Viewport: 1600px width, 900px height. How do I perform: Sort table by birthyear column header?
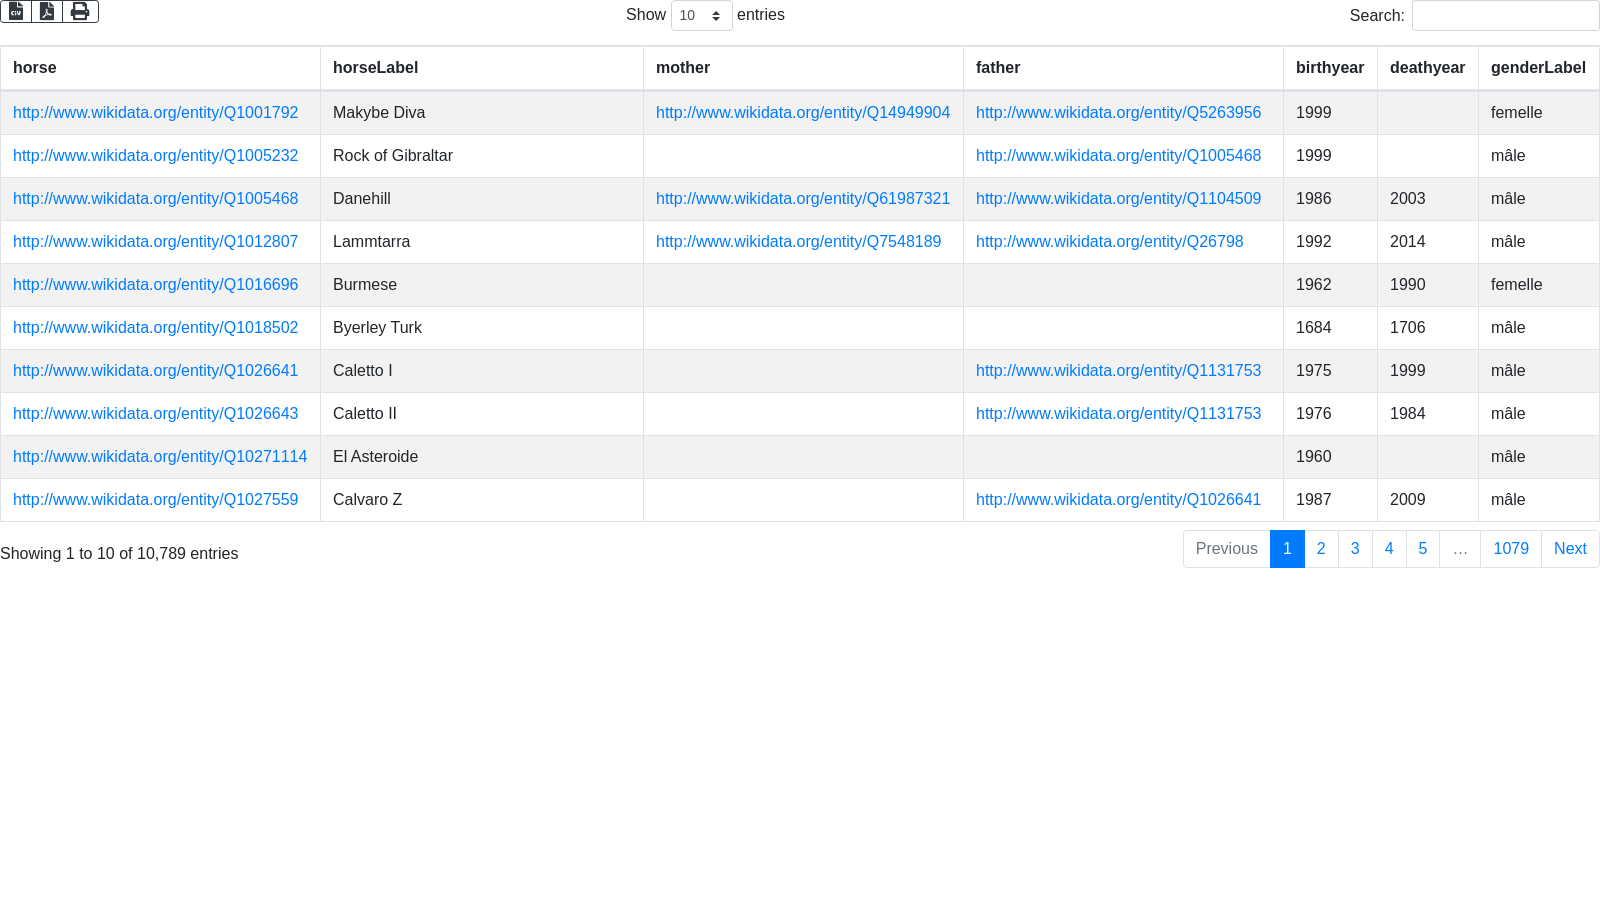pyautogui.click(x=1329, y=68)
